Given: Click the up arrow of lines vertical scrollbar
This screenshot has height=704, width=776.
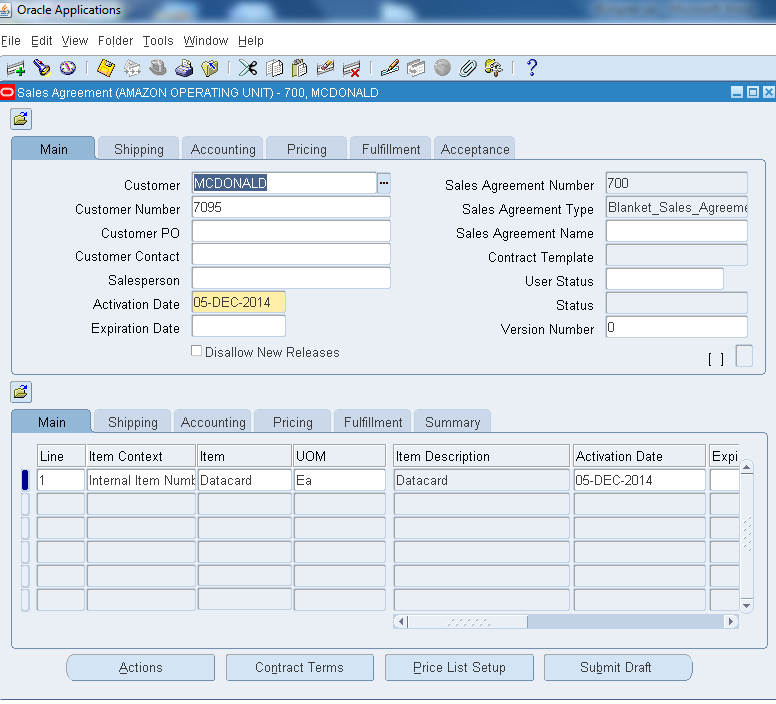Looking at the screenshot, I should [x=747, y=467].
